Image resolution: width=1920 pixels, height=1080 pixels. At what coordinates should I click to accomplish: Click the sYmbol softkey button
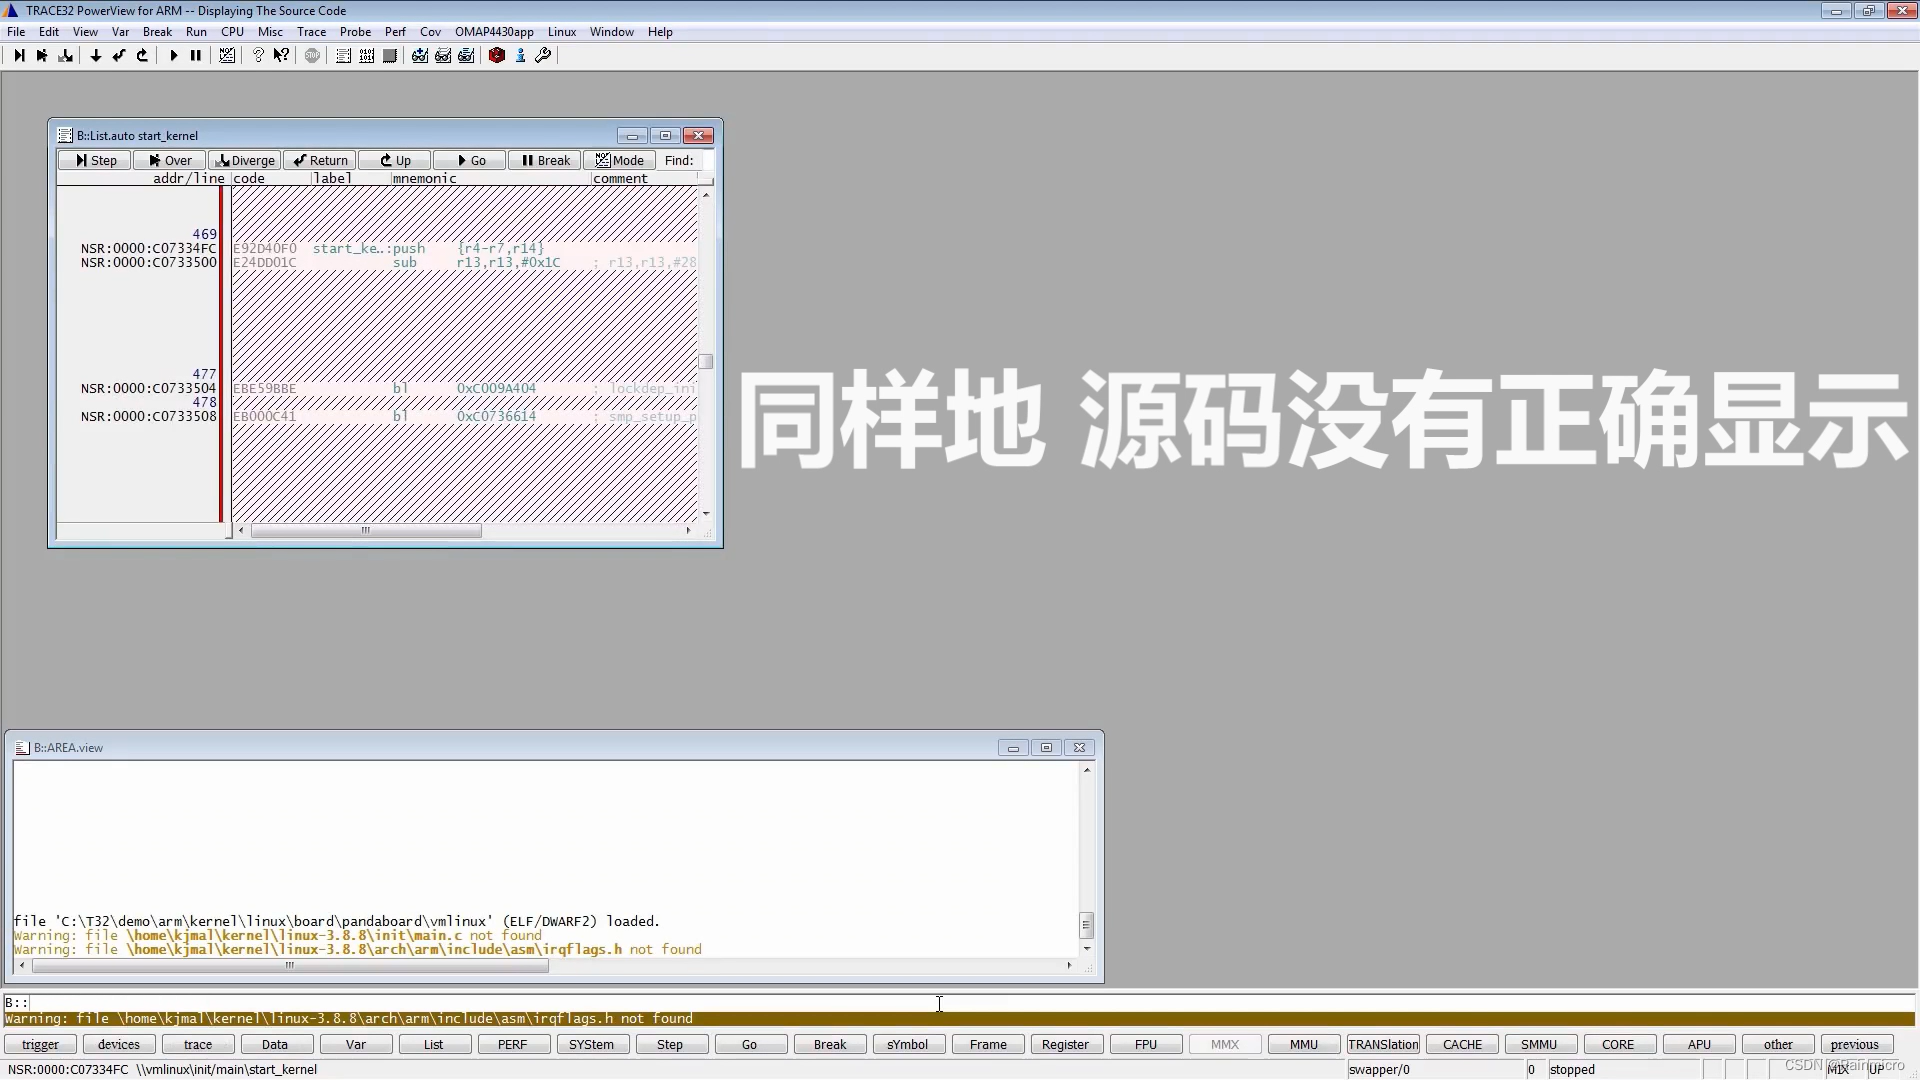coord(907,1044)
